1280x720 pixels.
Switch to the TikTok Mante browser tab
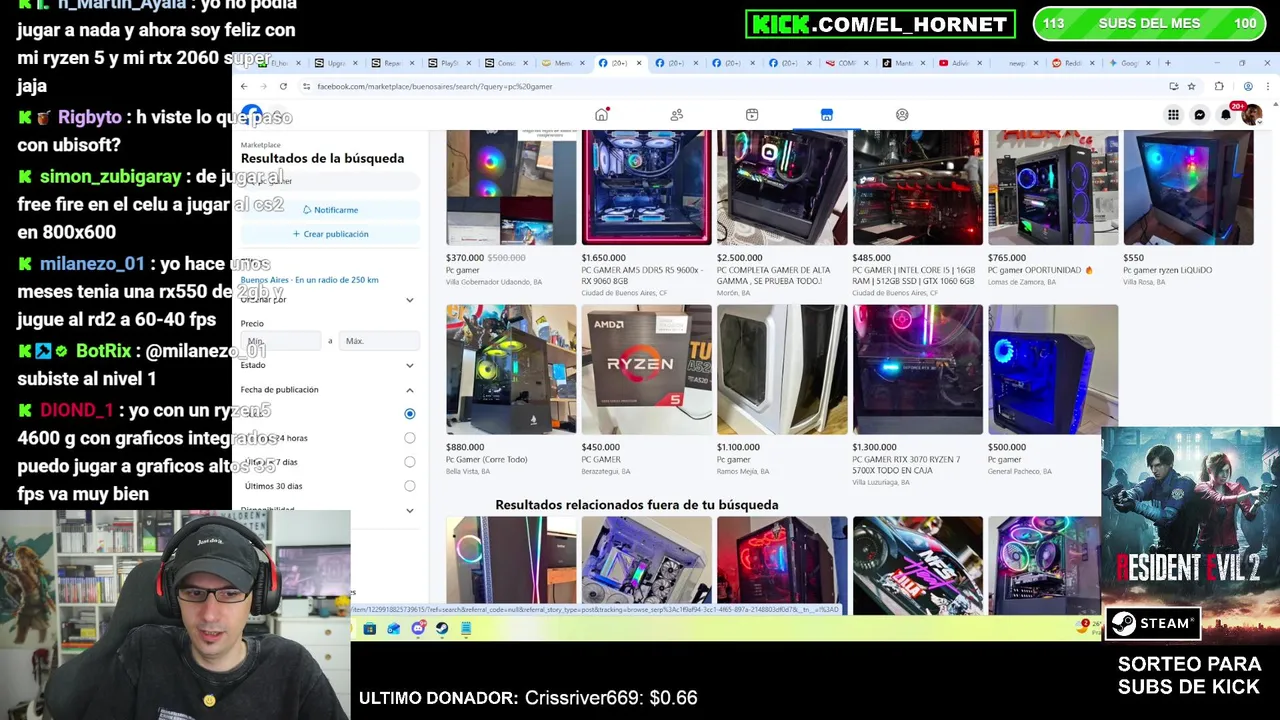pyautogui.click(x=904, y=63)
